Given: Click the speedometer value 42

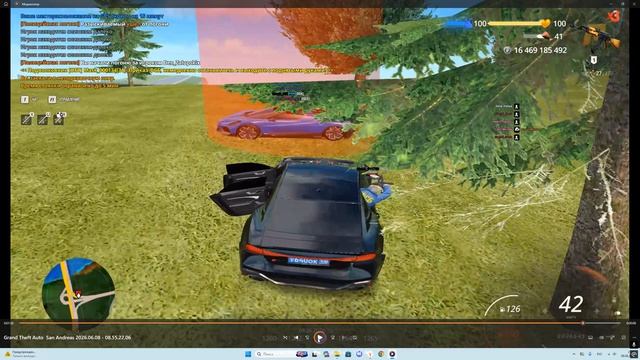Looking at the screenshot, I should (571, 304).
